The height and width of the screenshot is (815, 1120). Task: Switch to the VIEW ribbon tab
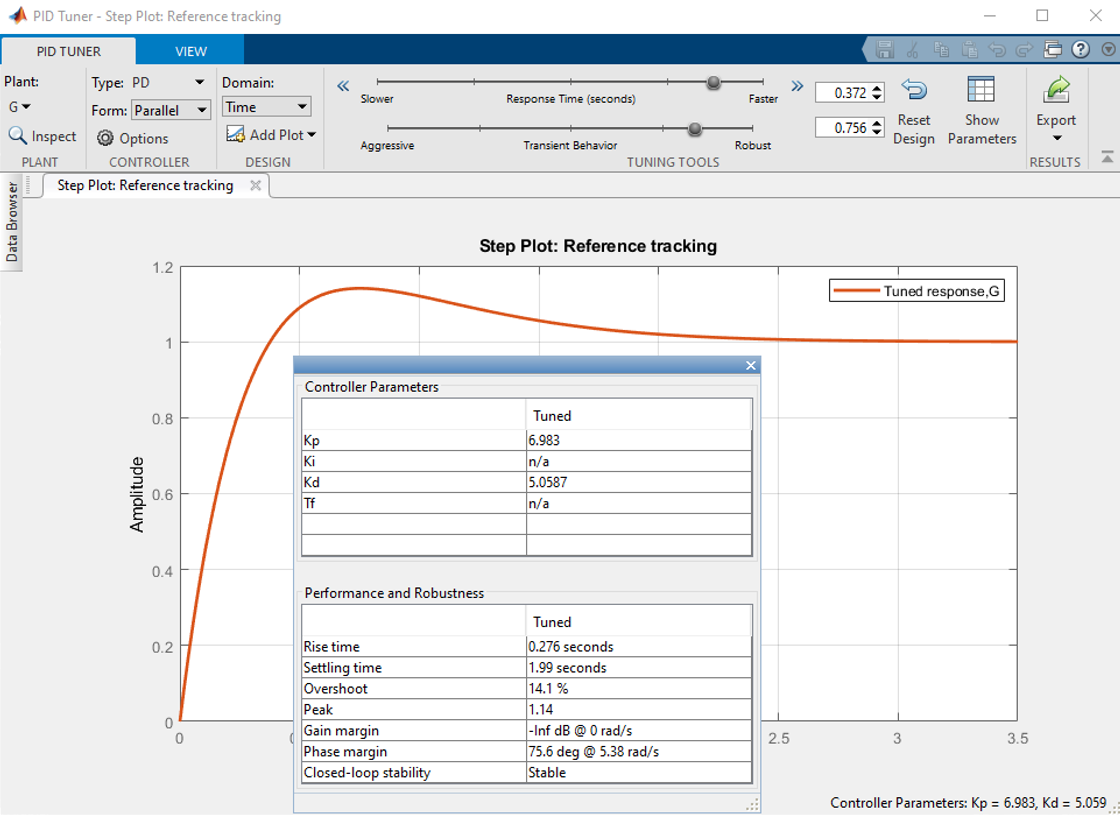pyautogui.click(x=191, y=51)
